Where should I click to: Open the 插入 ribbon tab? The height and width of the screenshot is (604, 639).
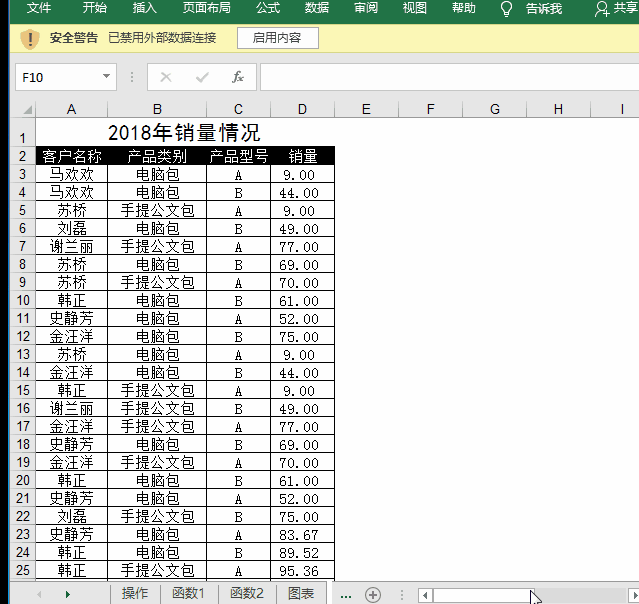point(144,8)
